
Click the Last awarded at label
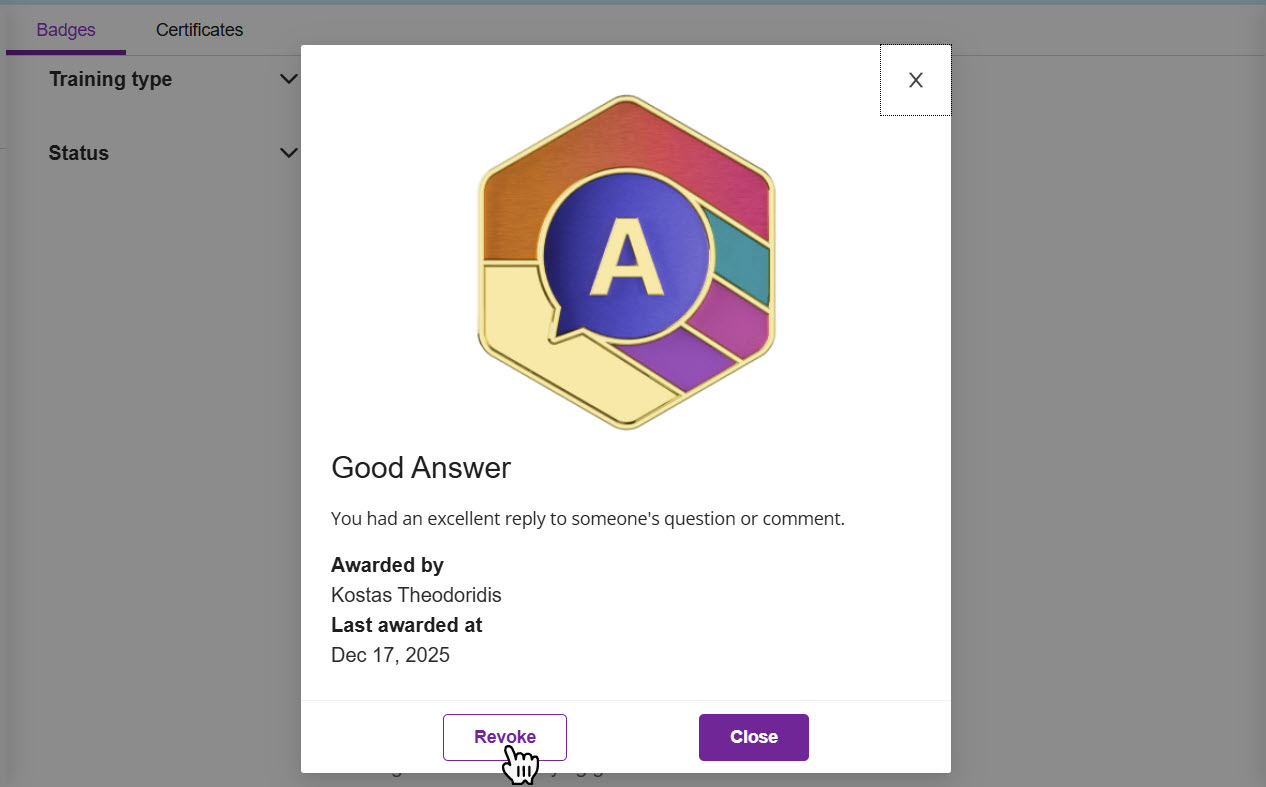click(406, 625)
